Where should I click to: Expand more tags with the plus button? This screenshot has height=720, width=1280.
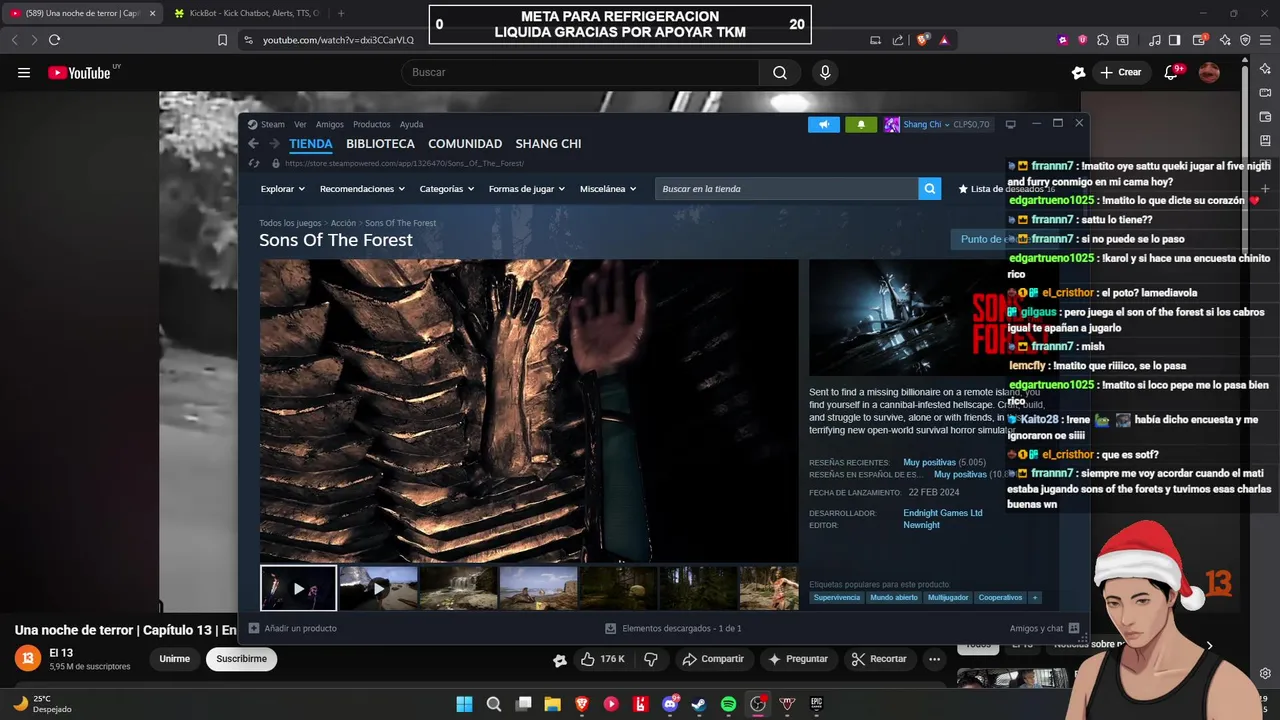[x=1035, y=597]
